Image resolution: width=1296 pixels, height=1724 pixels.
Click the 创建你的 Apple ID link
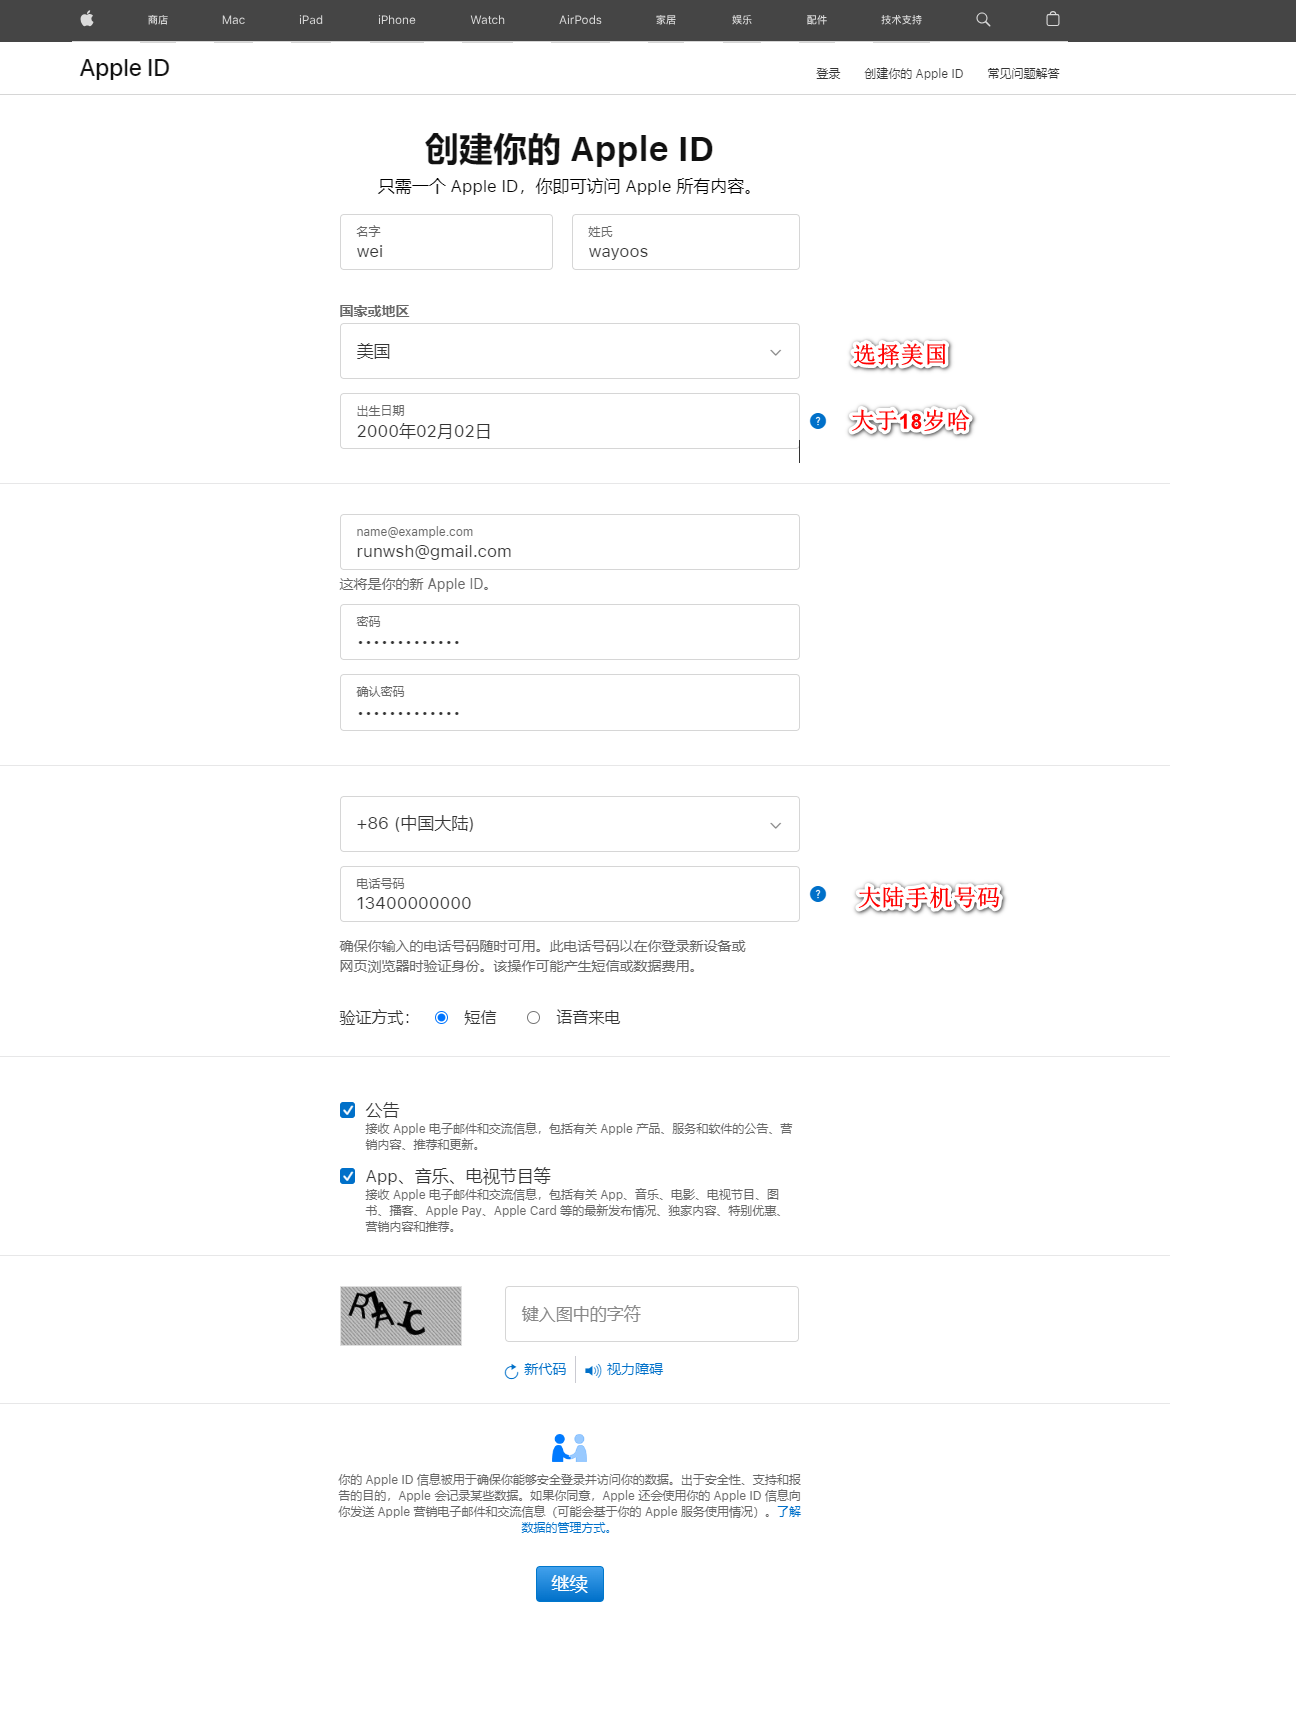click(x=914, y=74)
